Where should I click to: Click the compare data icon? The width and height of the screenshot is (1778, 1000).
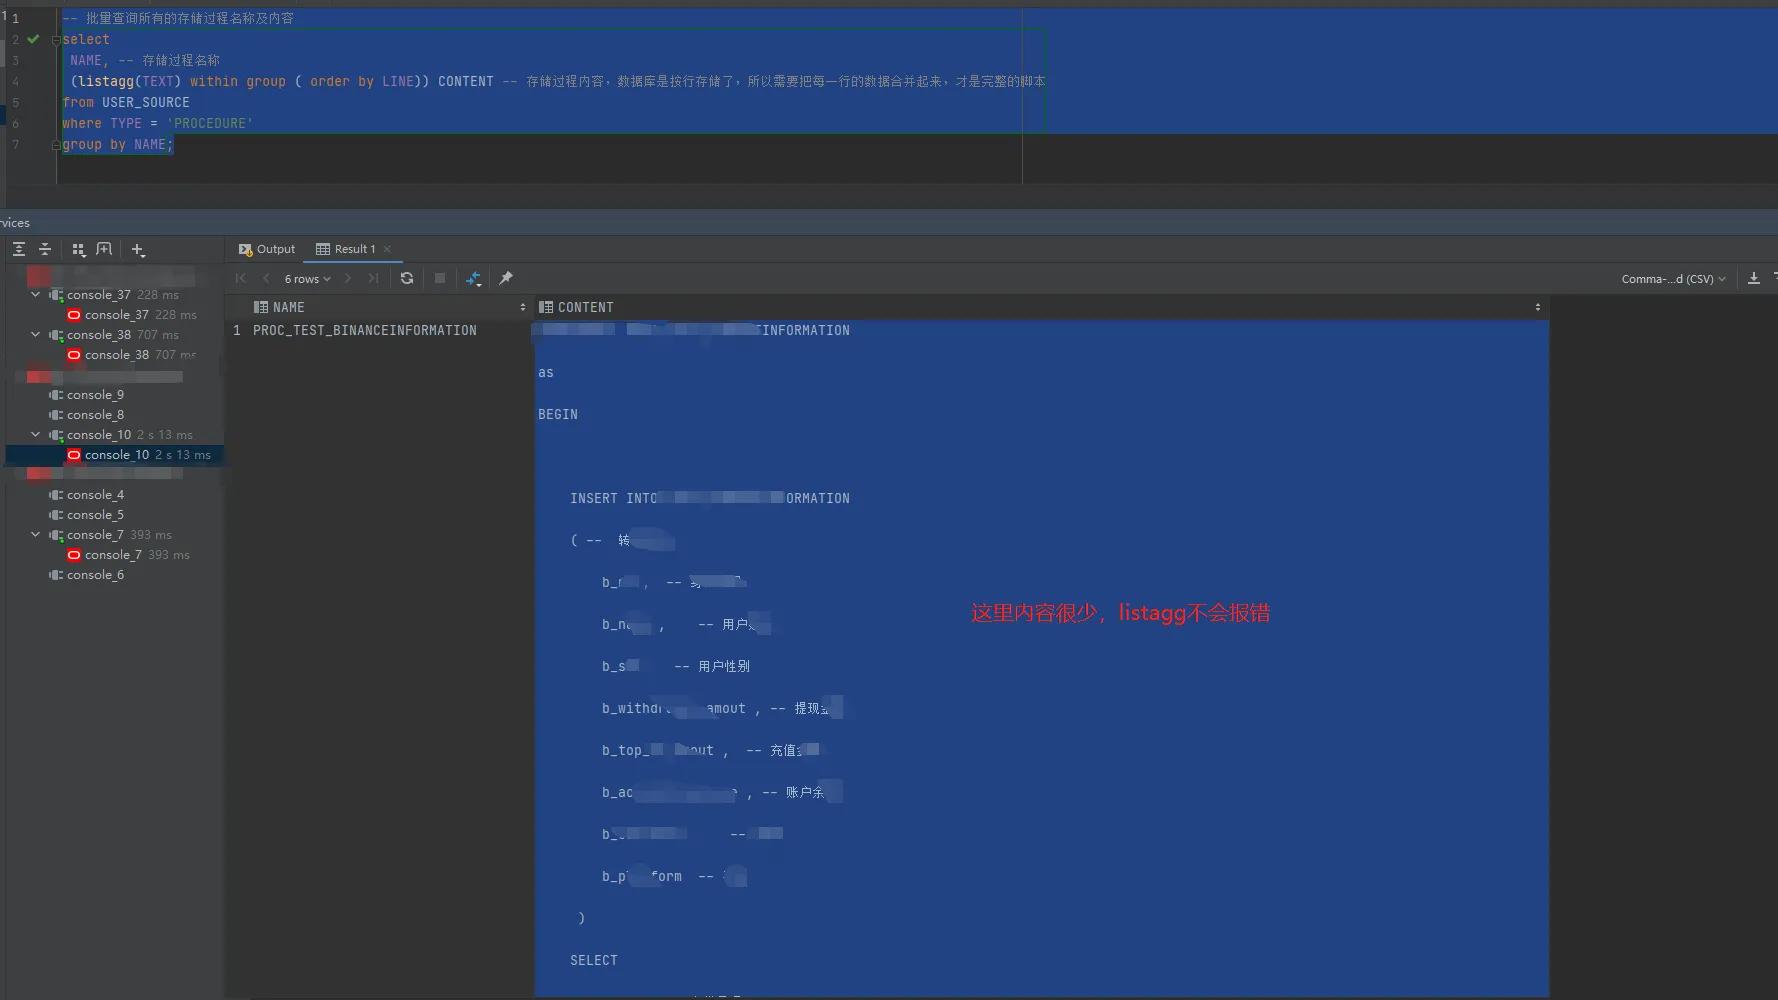point(474,279)
